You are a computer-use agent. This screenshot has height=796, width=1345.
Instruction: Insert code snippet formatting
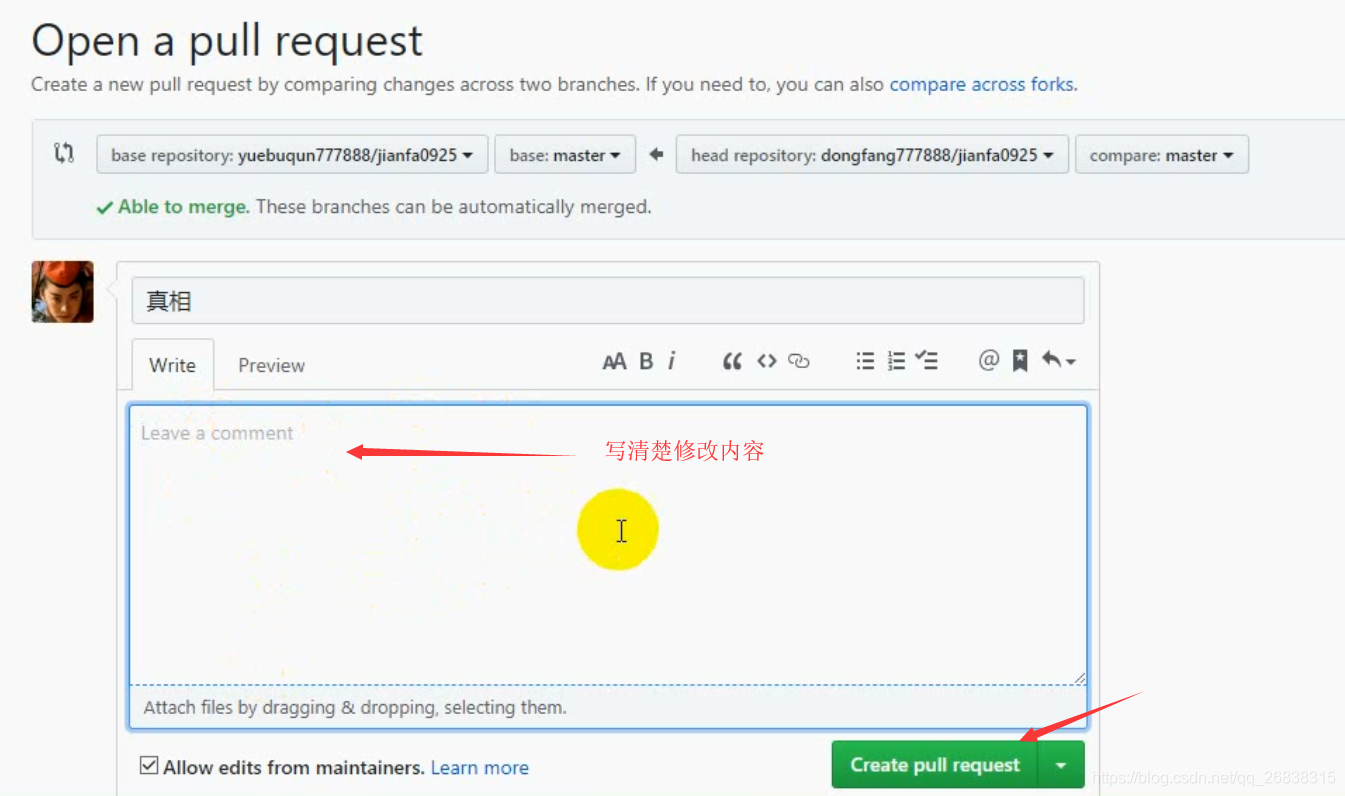[766, 361]
